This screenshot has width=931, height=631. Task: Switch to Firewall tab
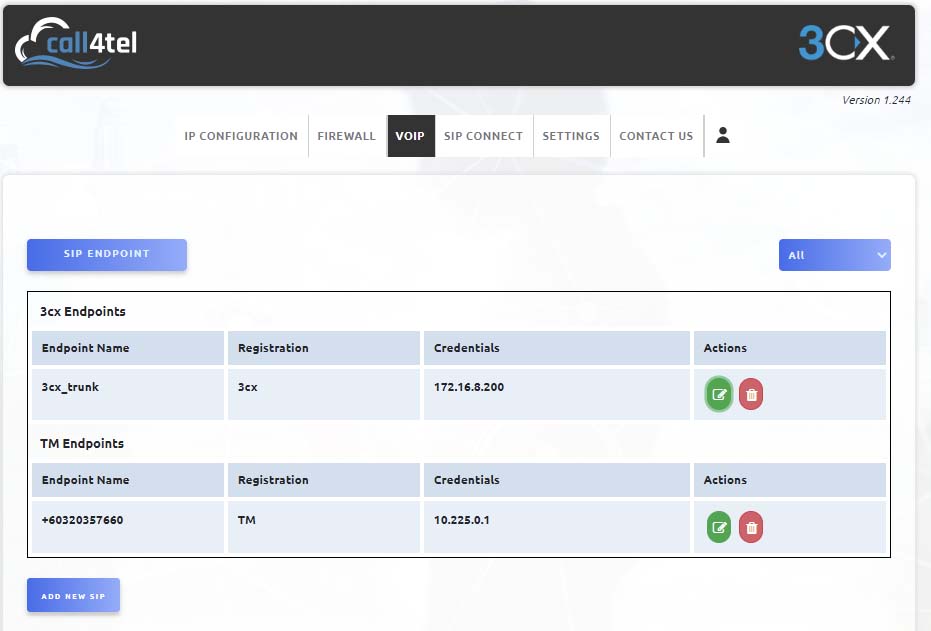pyautogui.click(x=347, y=136)
